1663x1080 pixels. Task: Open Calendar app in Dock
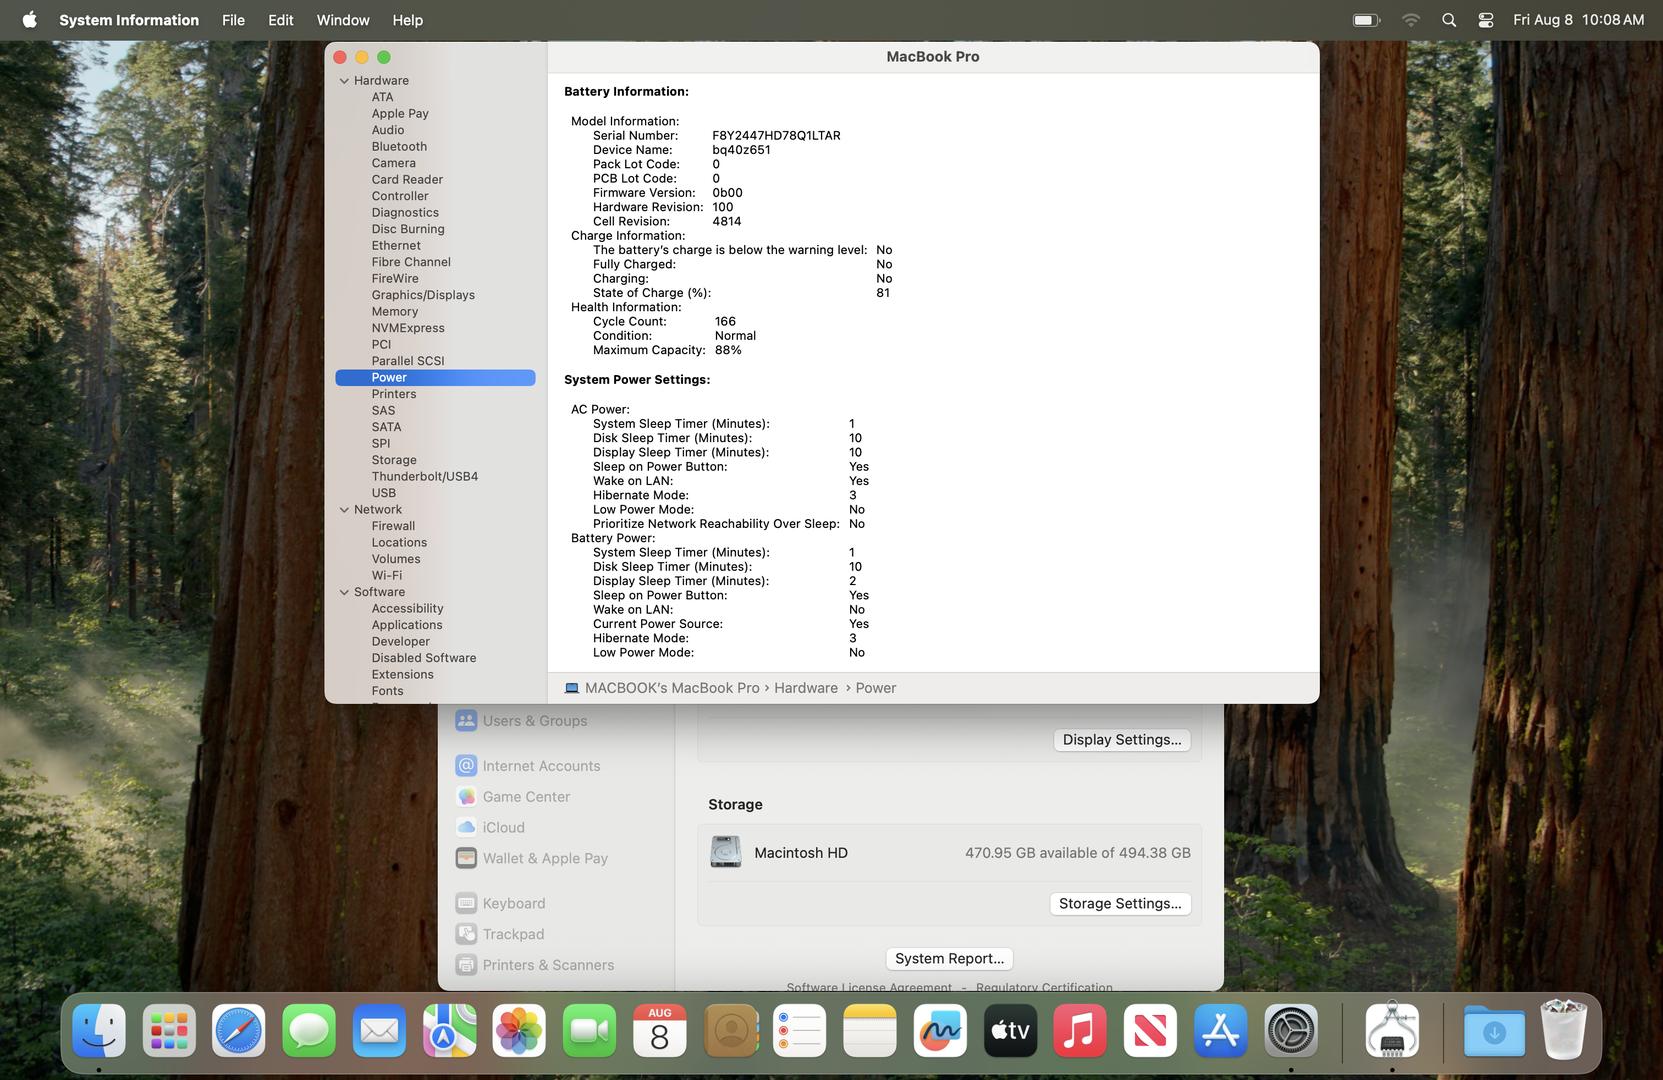pyautogui.click(x=660, y=1030)
